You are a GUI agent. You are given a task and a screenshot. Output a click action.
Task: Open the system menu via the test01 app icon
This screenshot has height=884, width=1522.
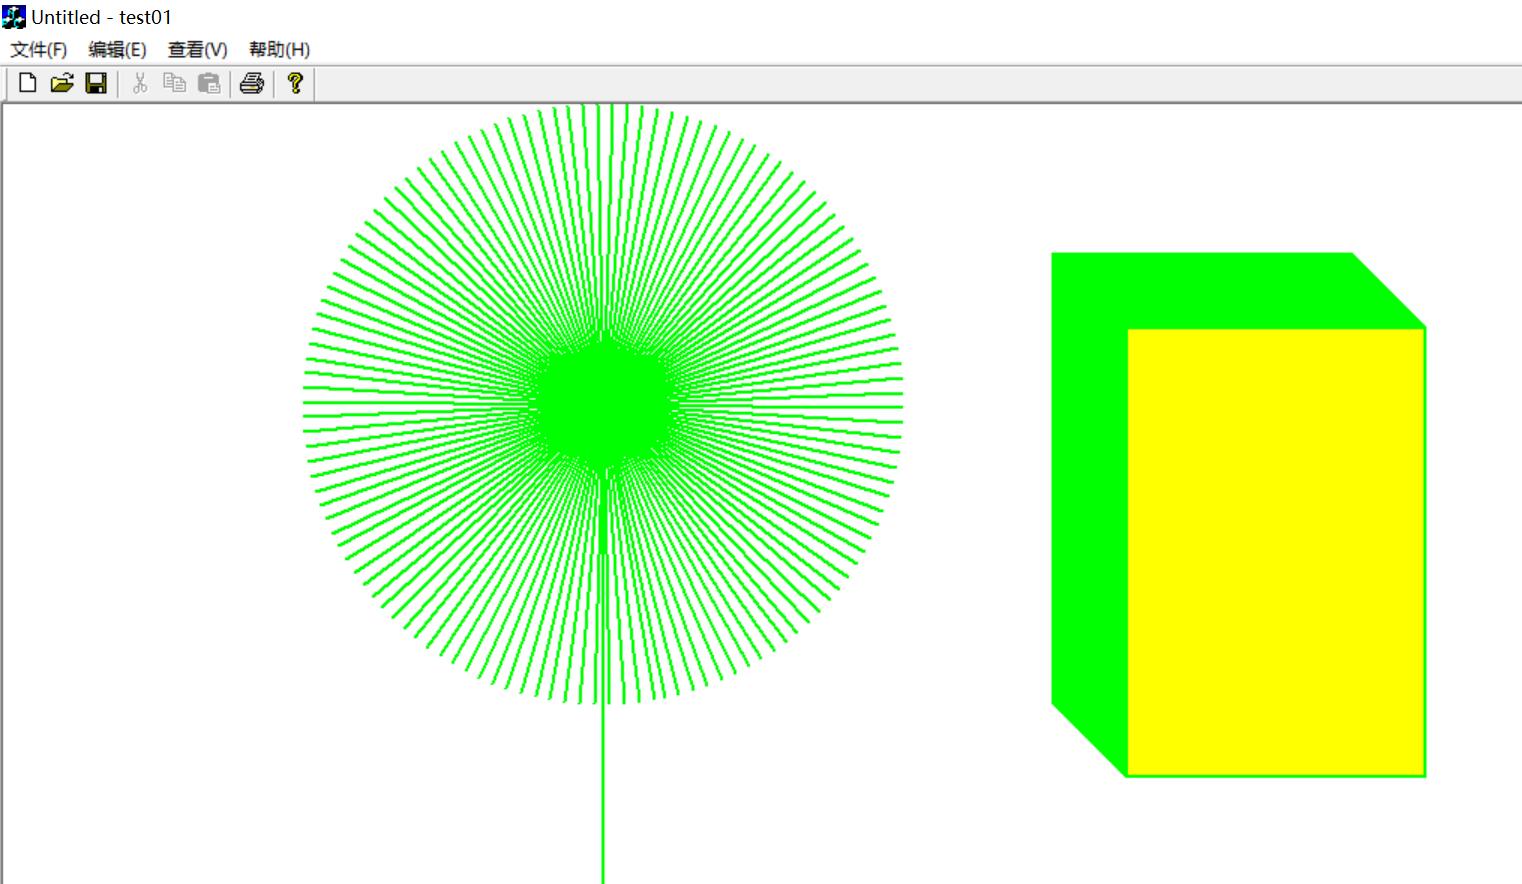pyautogui.click(x=14, y=17)
